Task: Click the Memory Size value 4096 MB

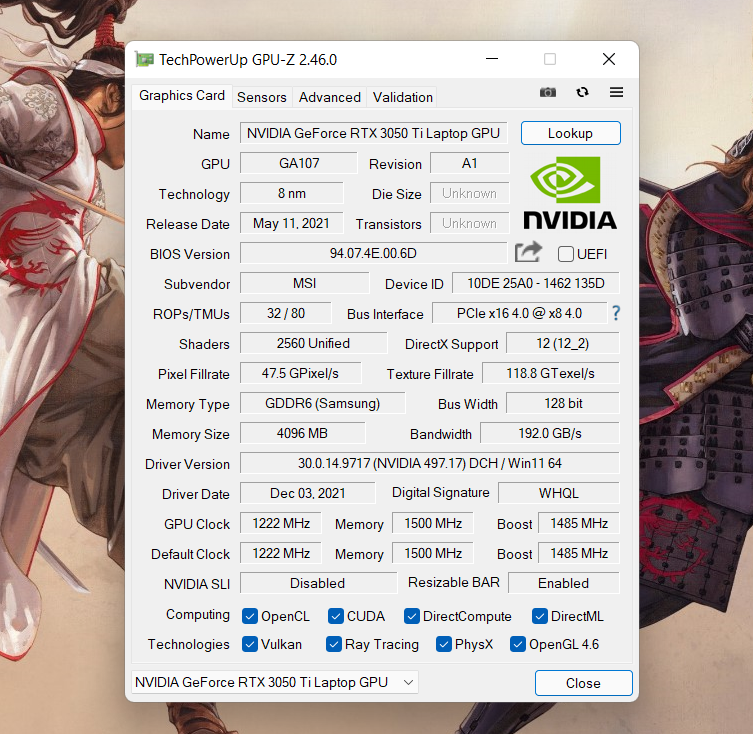Action: tap(303, 433)
